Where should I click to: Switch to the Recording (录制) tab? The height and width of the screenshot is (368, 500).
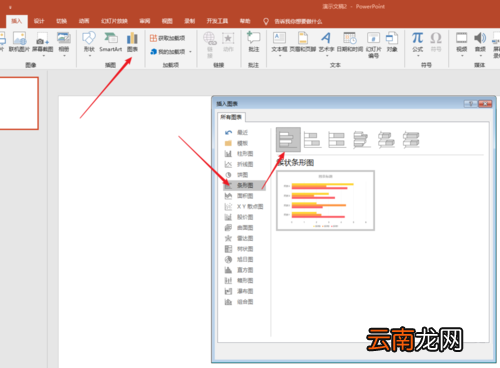(x=190, y=21)
